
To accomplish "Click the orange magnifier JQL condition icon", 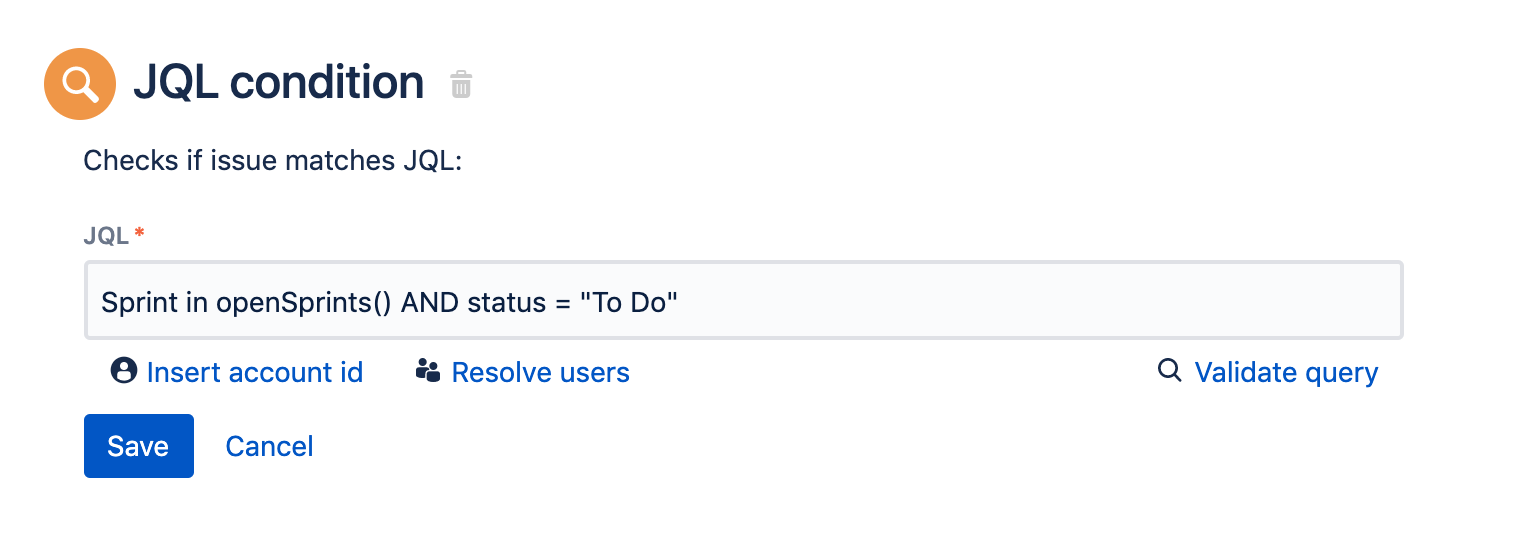I will point(80,84).
